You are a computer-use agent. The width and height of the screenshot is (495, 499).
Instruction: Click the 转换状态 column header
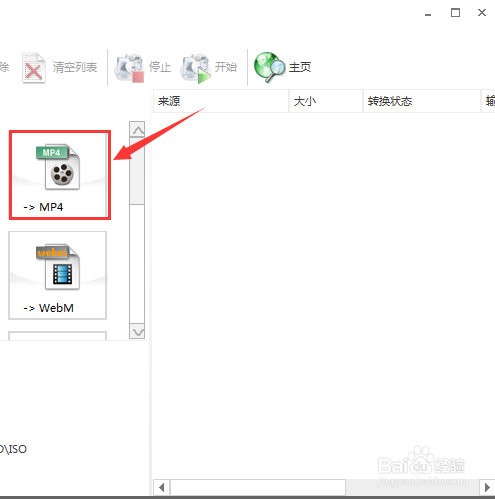422,101
